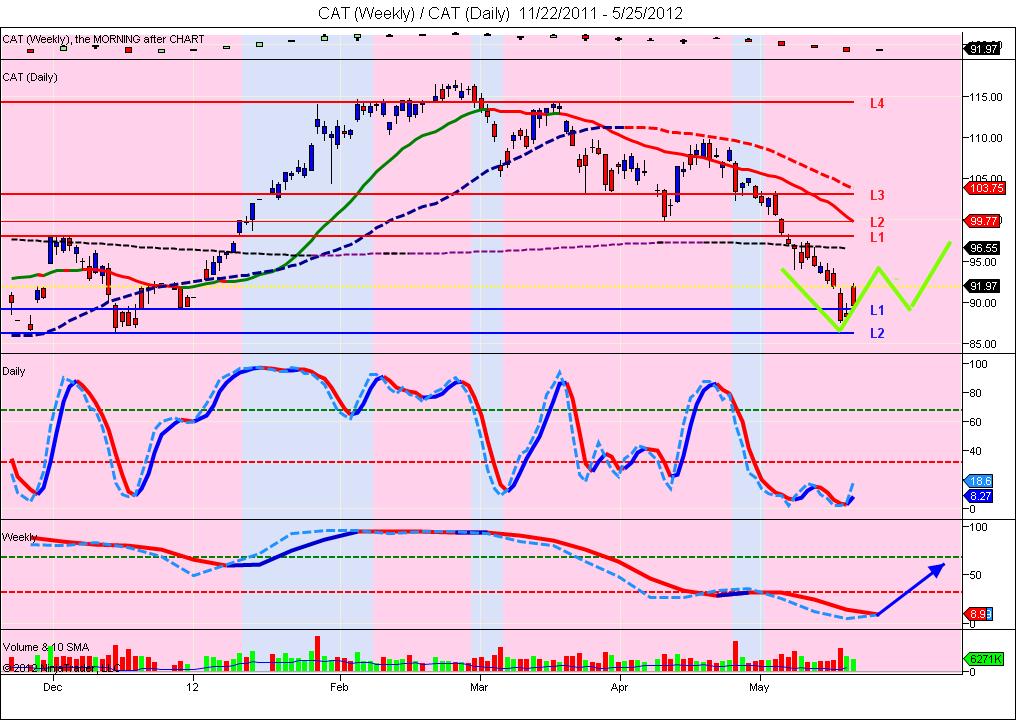Click the Dec label on the date axis

pos(52,687)
